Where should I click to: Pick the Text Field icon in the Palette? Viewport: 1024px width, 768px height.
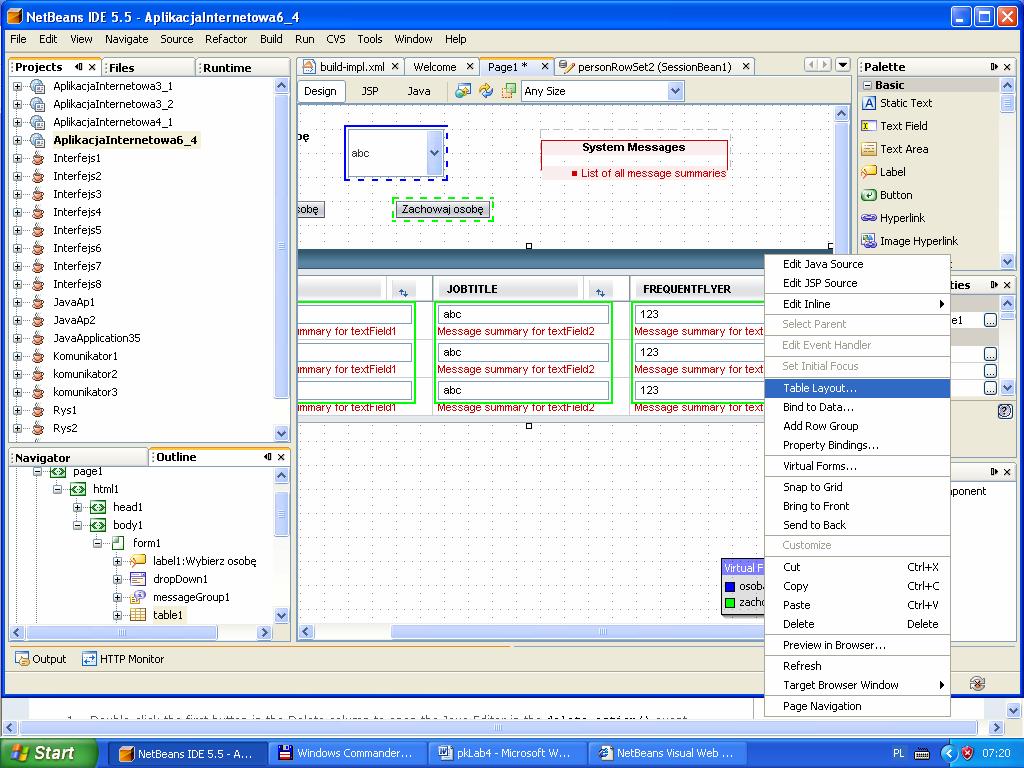click(x=869, y=126)
